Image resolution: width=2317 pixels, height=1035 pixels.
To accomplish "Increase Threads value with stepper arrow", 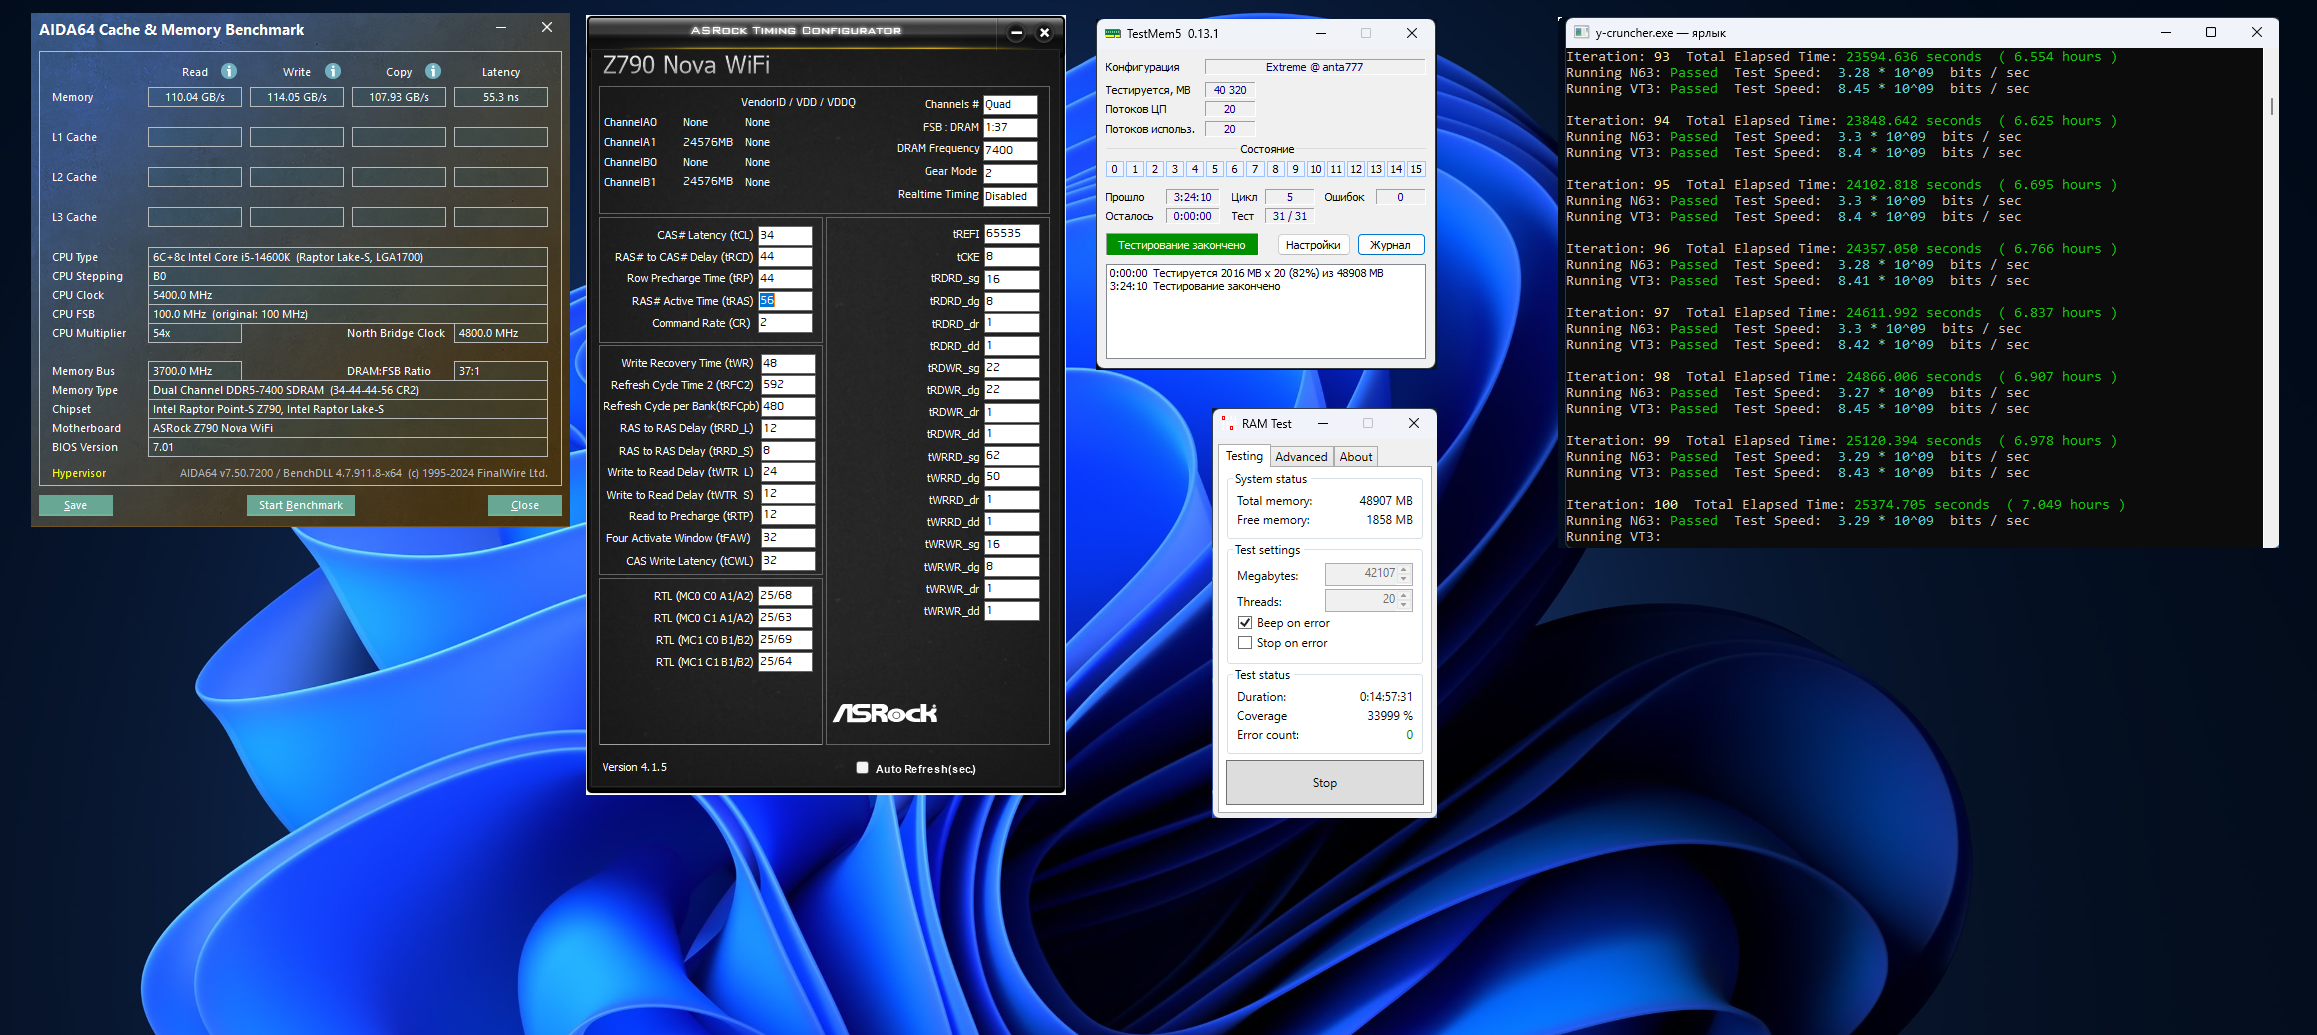I will coord(1404,595).
